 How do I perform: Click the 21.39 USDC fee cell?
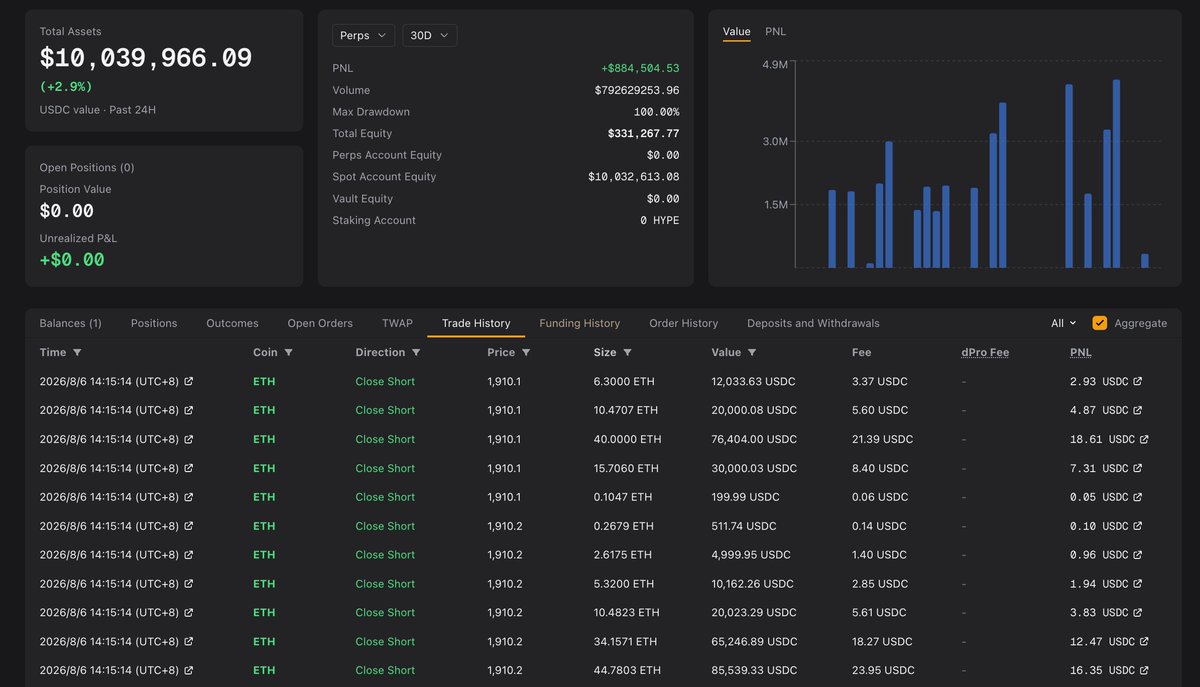[x=882, y=439]
